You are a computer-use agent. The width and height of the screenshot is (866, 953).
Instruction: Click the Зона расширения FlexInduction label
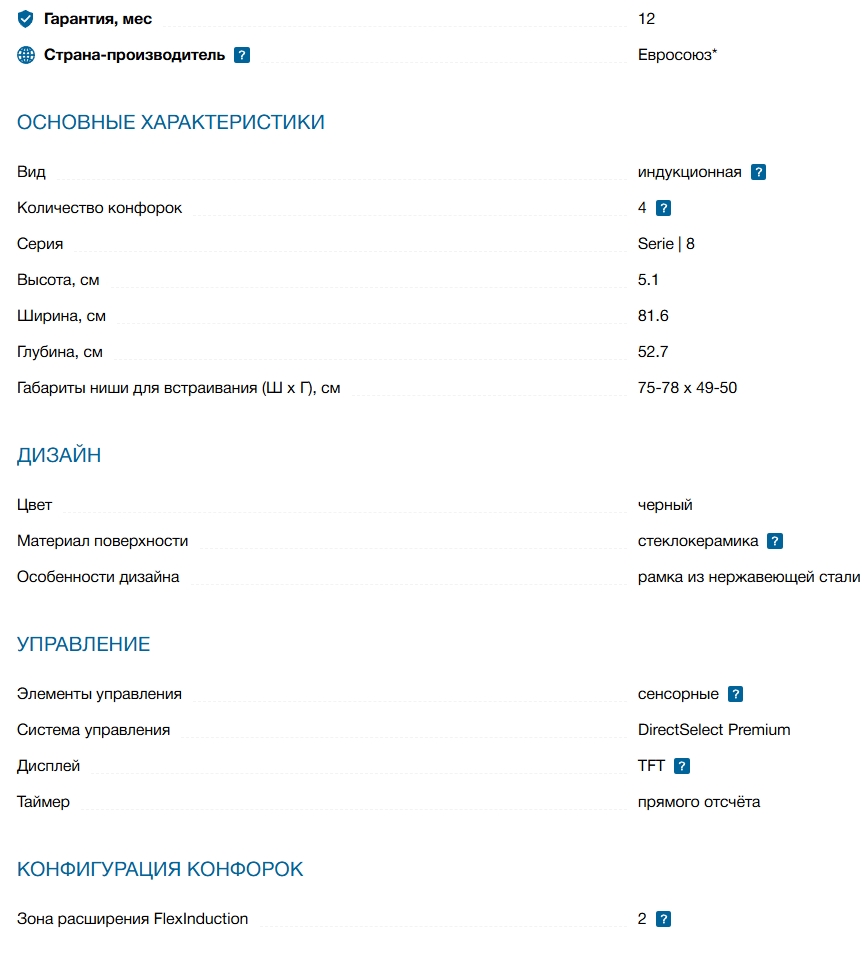133,919
